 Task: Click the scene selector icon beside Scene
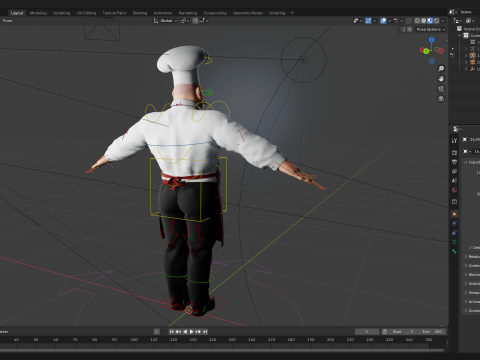pyautogui.click(x=452, y=12)
